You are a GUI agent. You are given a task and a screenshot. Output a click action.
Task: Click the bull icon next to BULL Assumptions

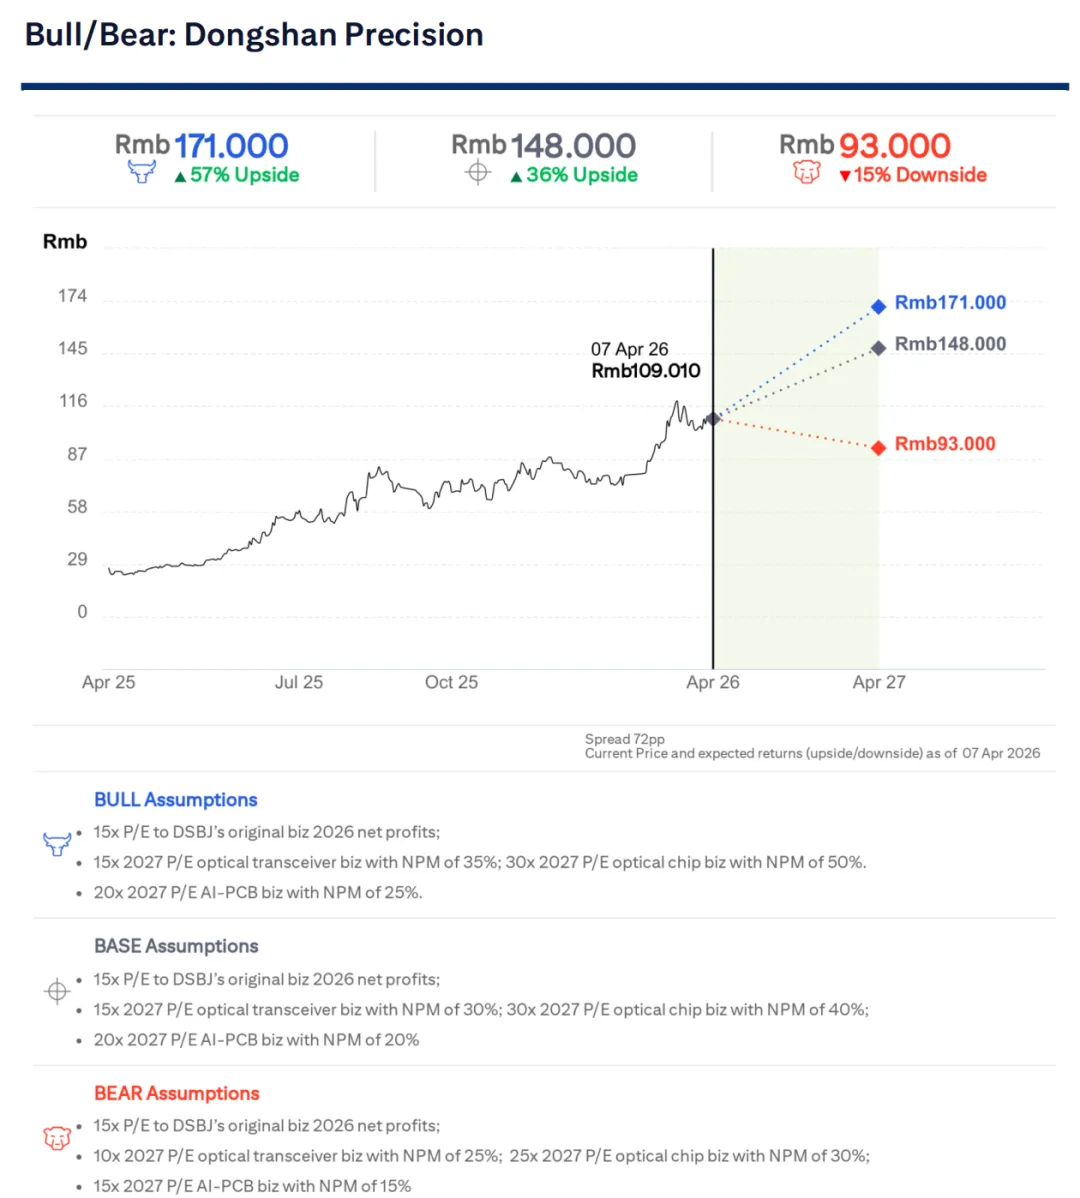point(57,843)
